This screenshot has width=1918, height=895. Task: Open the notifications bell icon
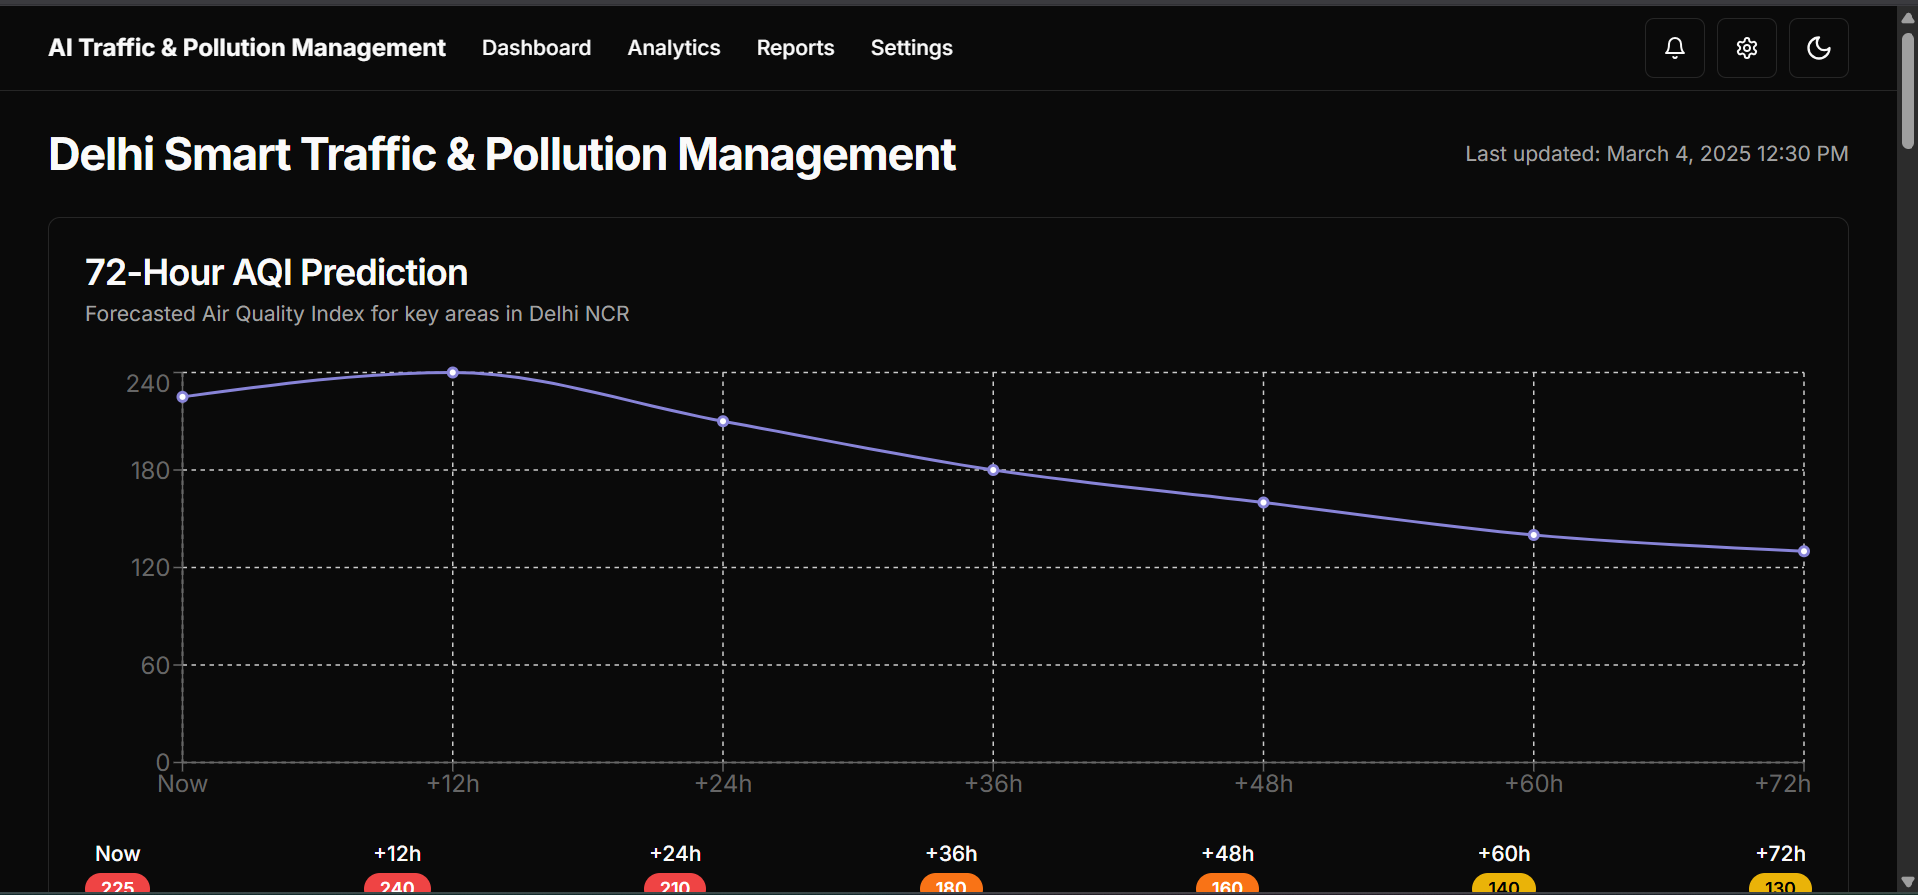pyautogui.click(x=1674, y=48)
